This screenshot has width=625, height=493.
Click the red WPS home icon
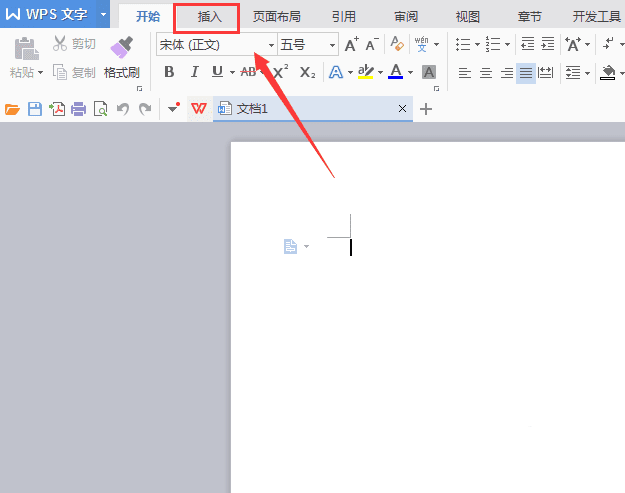[199, 108]
